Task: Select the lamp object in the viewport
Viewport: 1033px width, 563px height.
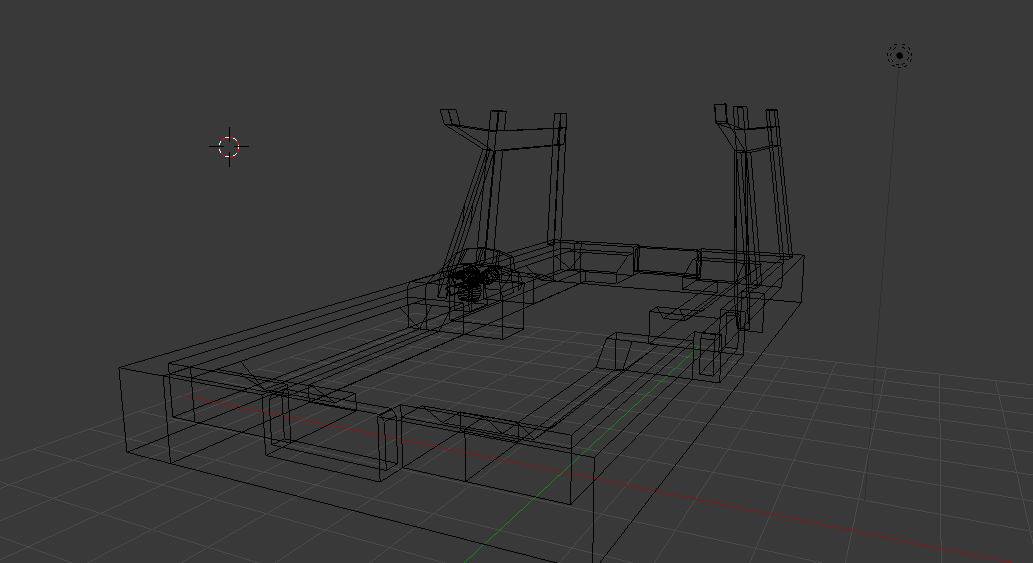Action: [x=899, y=56]
